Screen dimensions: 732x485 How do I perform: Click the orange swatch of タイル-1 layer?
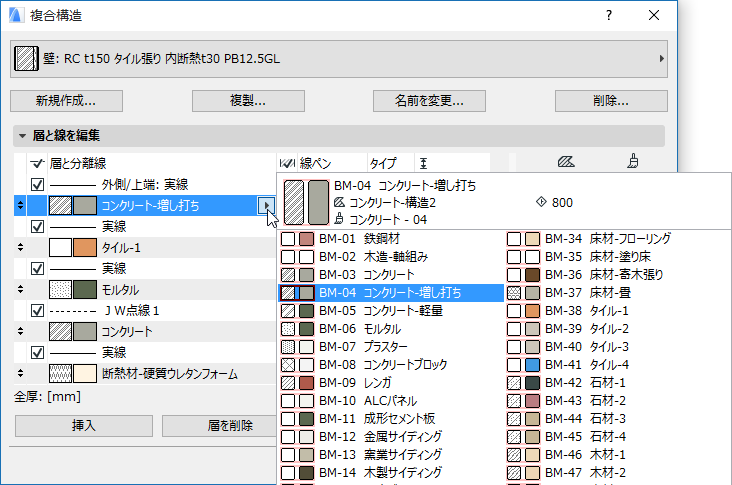point(85,247)
